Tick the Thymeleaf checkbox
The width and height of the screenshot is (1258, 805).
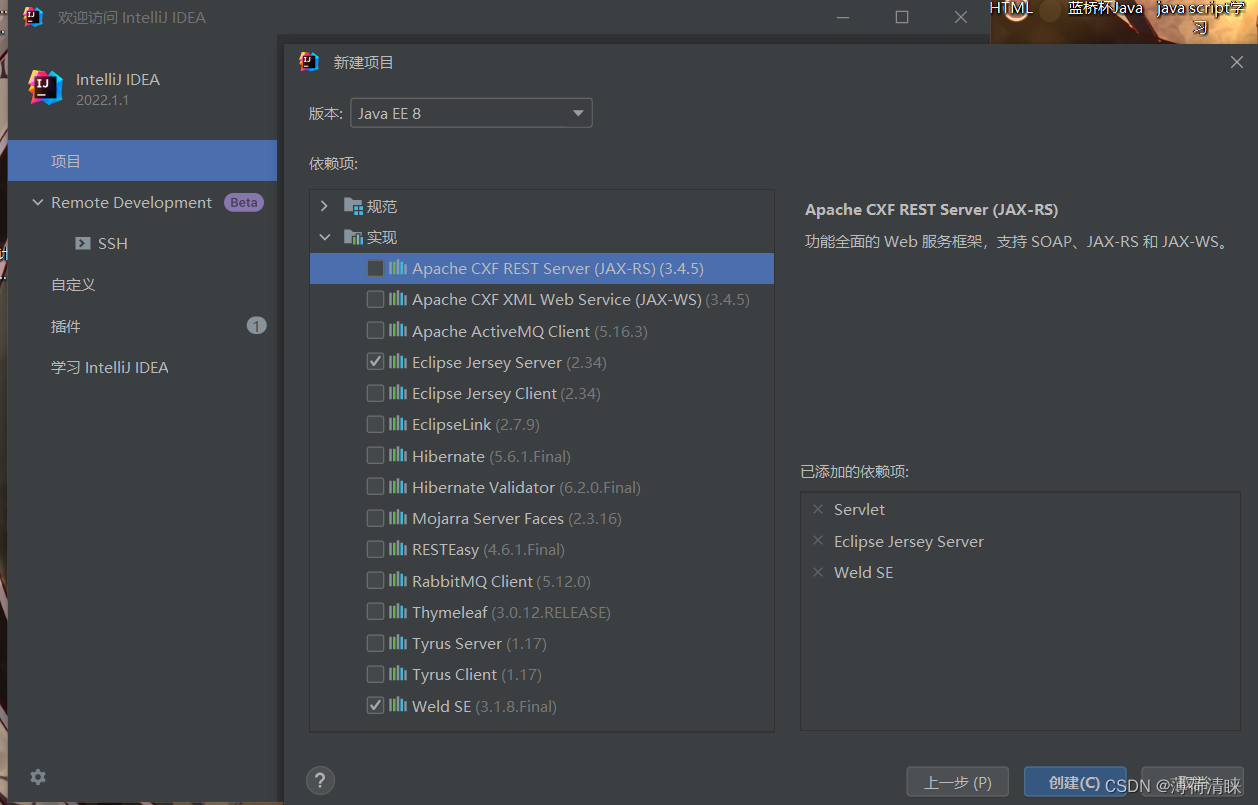pos(375,612)
